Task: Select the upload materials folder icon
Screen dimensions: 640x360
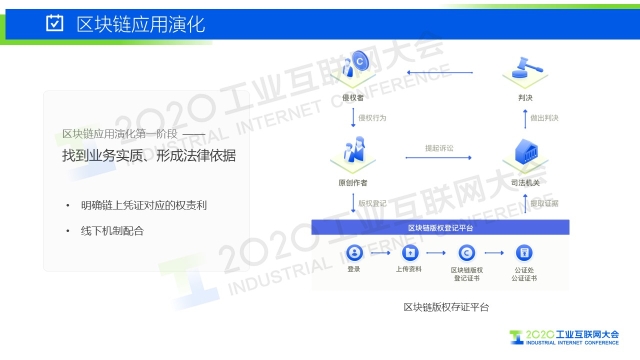Action: coord(410,253)
